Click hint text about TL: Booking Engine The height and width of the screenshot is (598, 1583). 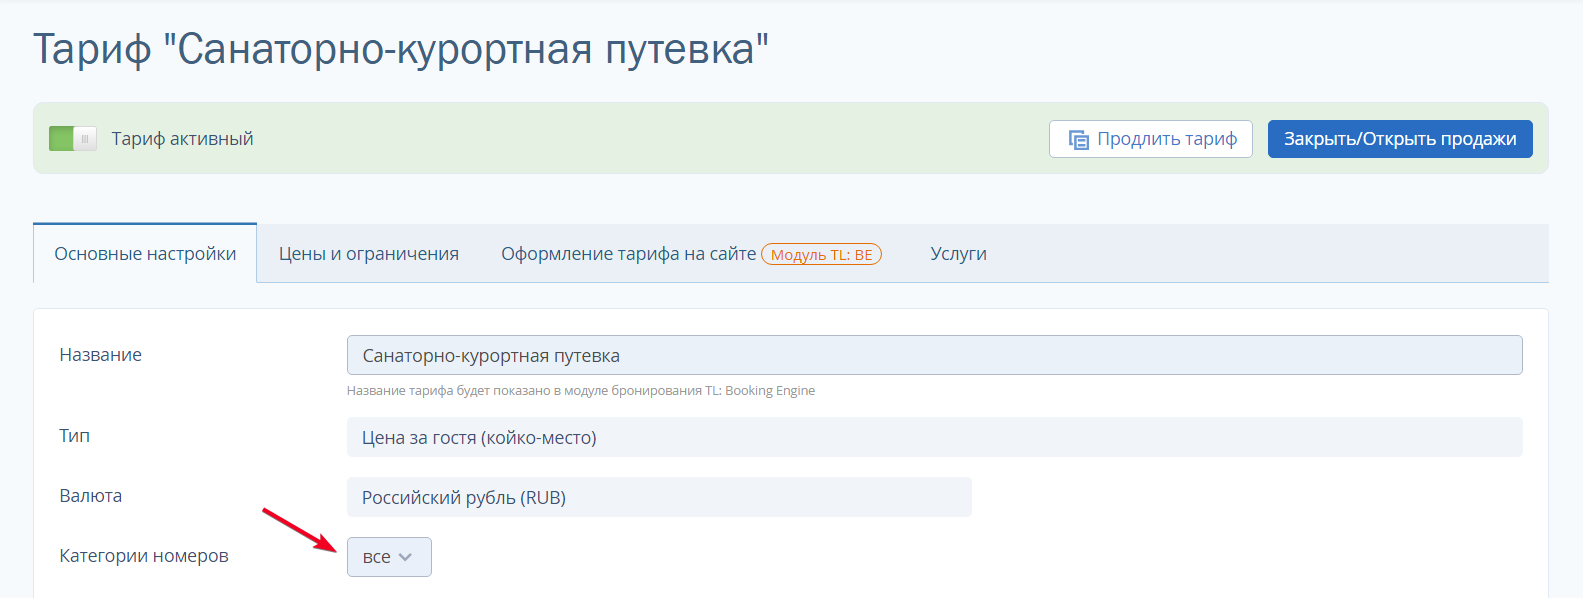click(x=581, y=391)
